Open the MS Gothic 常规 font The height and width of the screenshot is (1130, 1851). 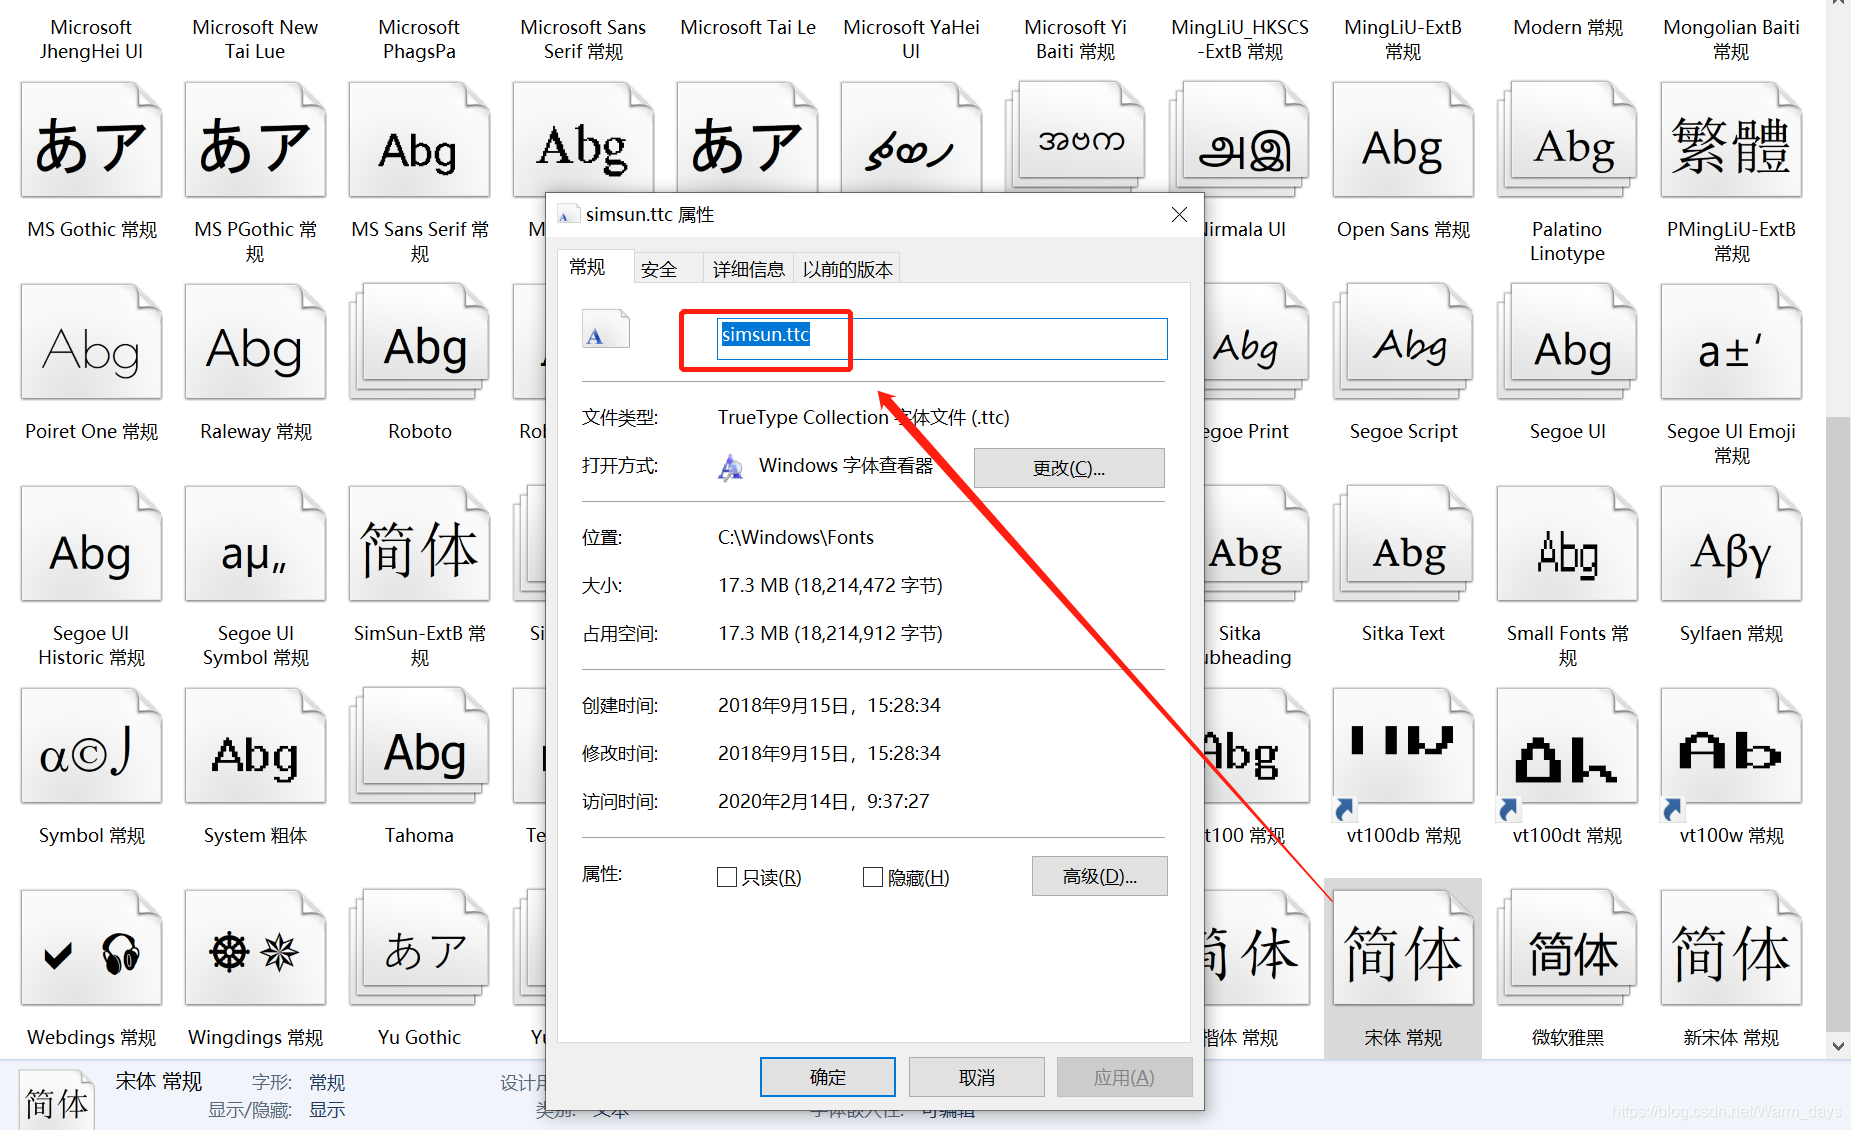(91, 139)
